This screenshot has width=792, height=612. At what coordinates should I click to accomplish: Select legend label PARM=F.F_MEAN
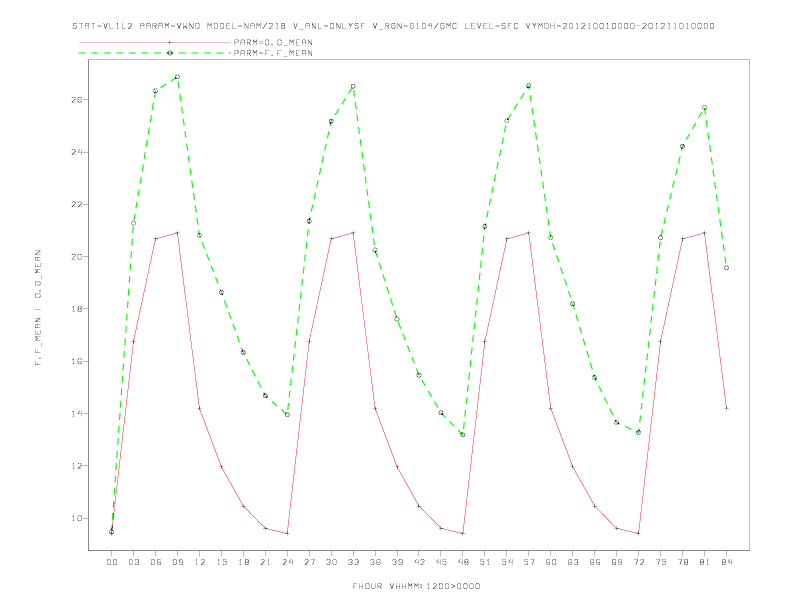tap(273, 53)
